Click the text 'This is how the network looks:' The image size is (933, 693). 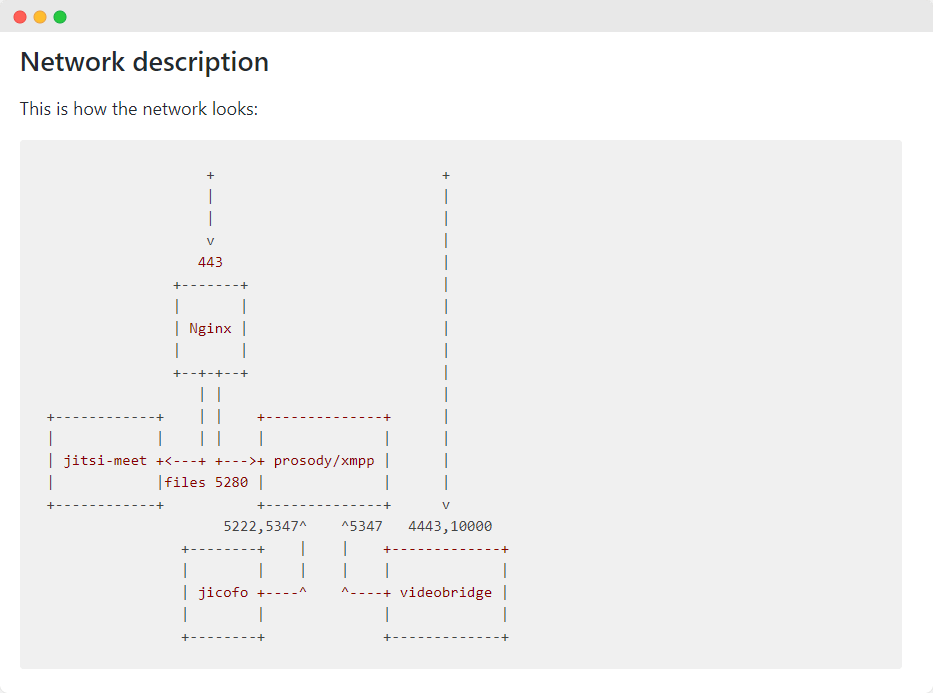pyautogui.click(x=139, y=109)
